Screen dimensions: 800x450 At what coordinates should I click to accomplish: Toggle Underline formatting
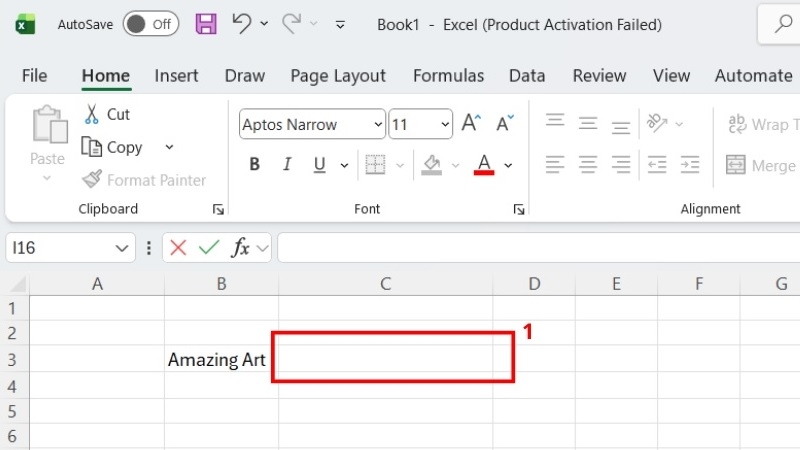pos(319,164)
